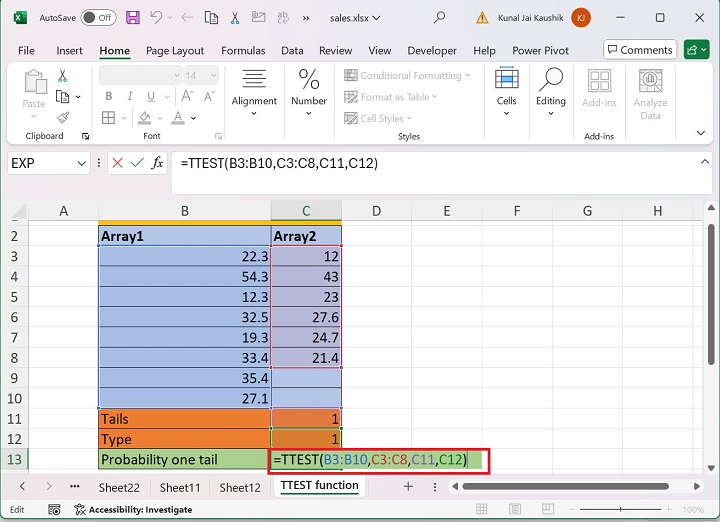The width and height of the screenshot is (720, 522).
Task: Expand the Name Box dropdown
Action: tap(81, 163)
